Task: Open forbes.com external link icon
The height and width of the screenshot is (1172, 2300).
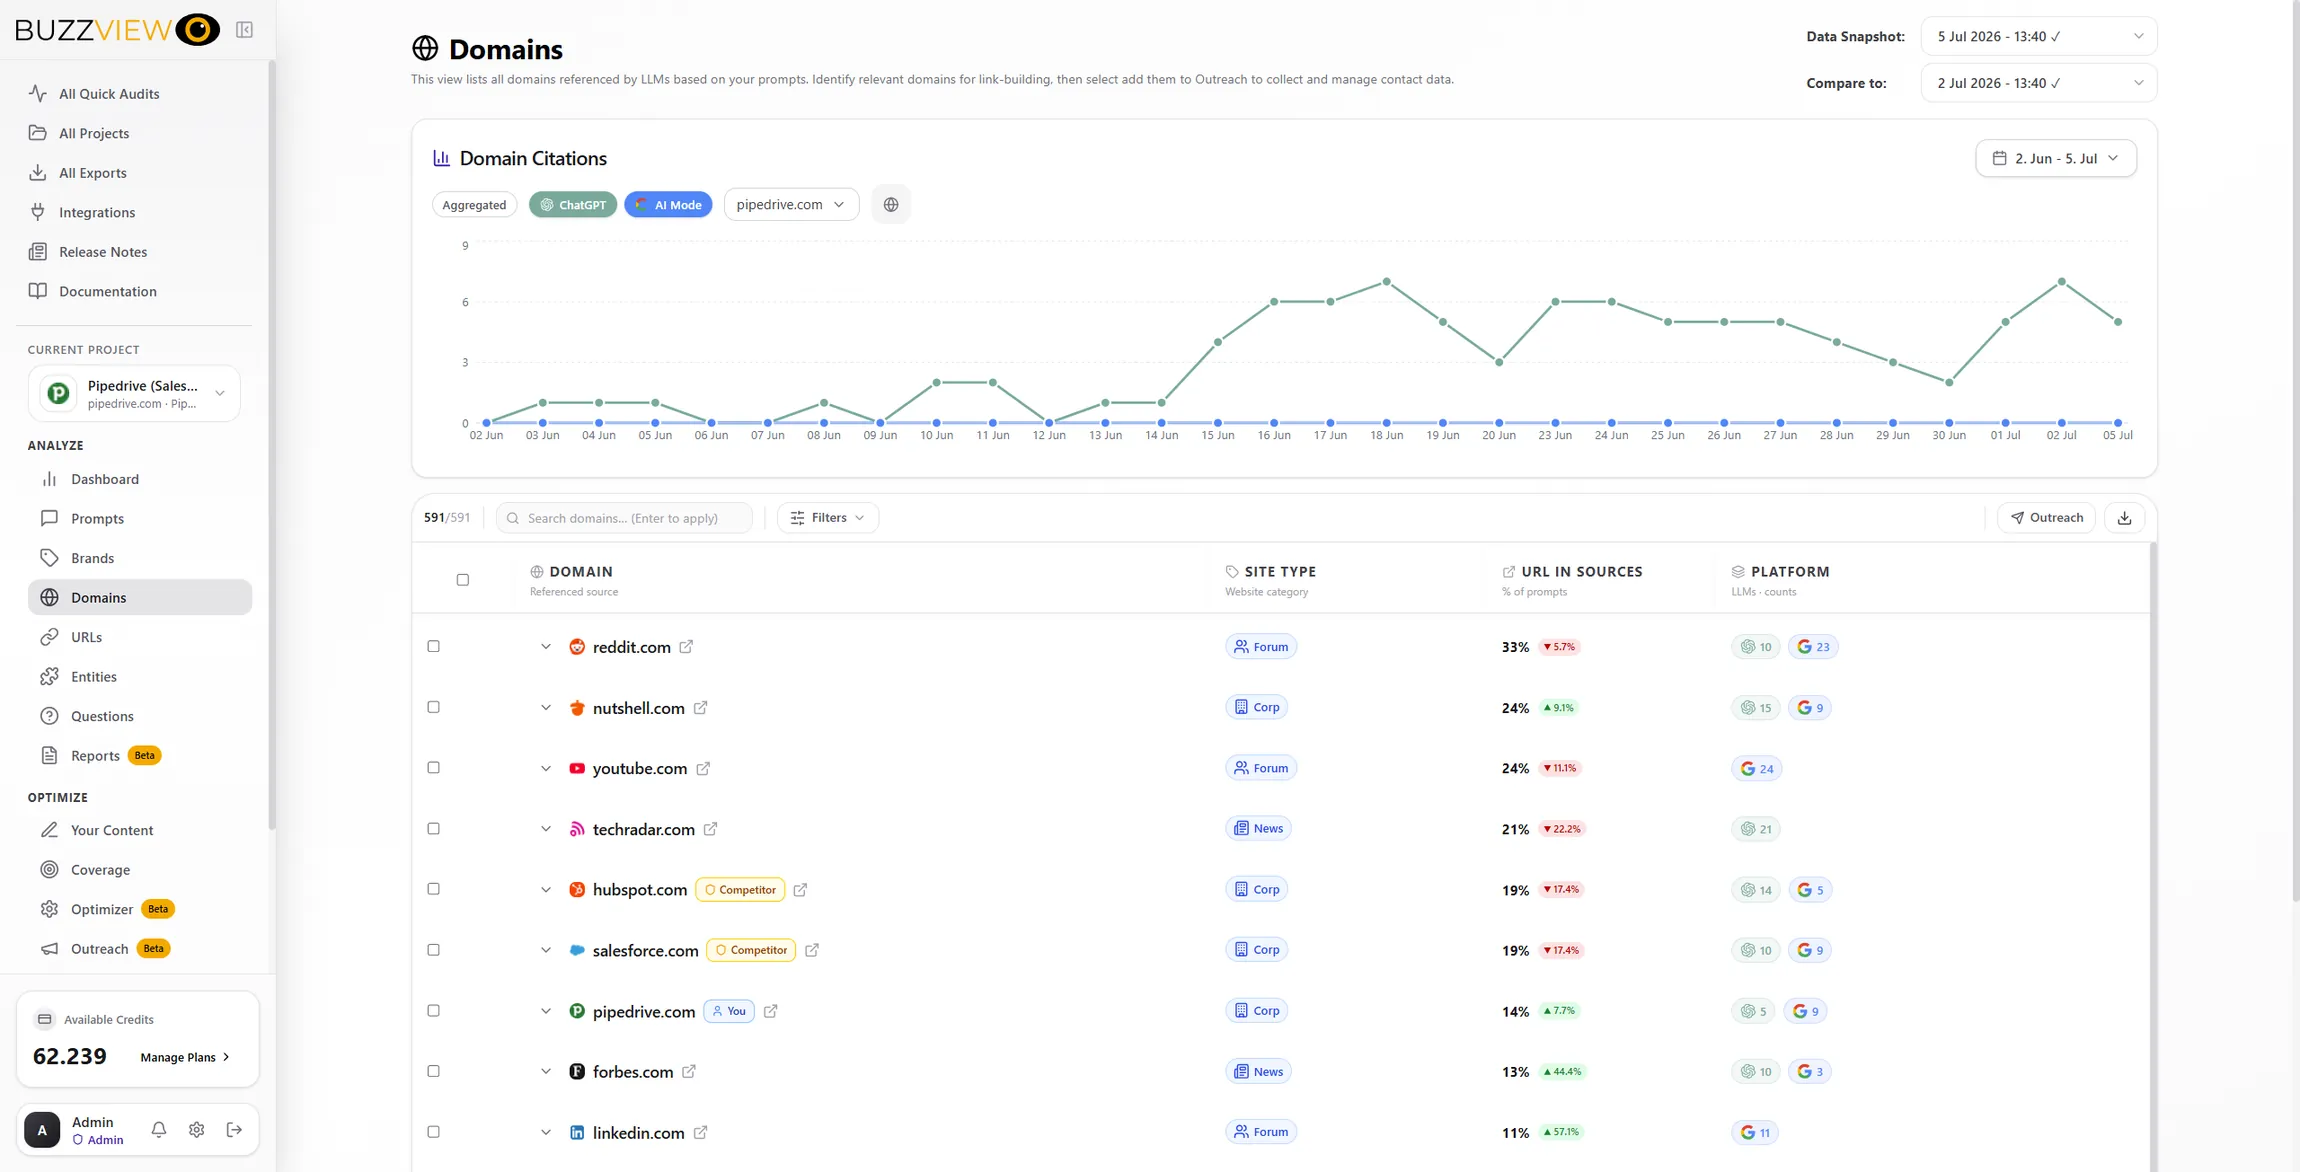Action: (x=689, y=1072)
